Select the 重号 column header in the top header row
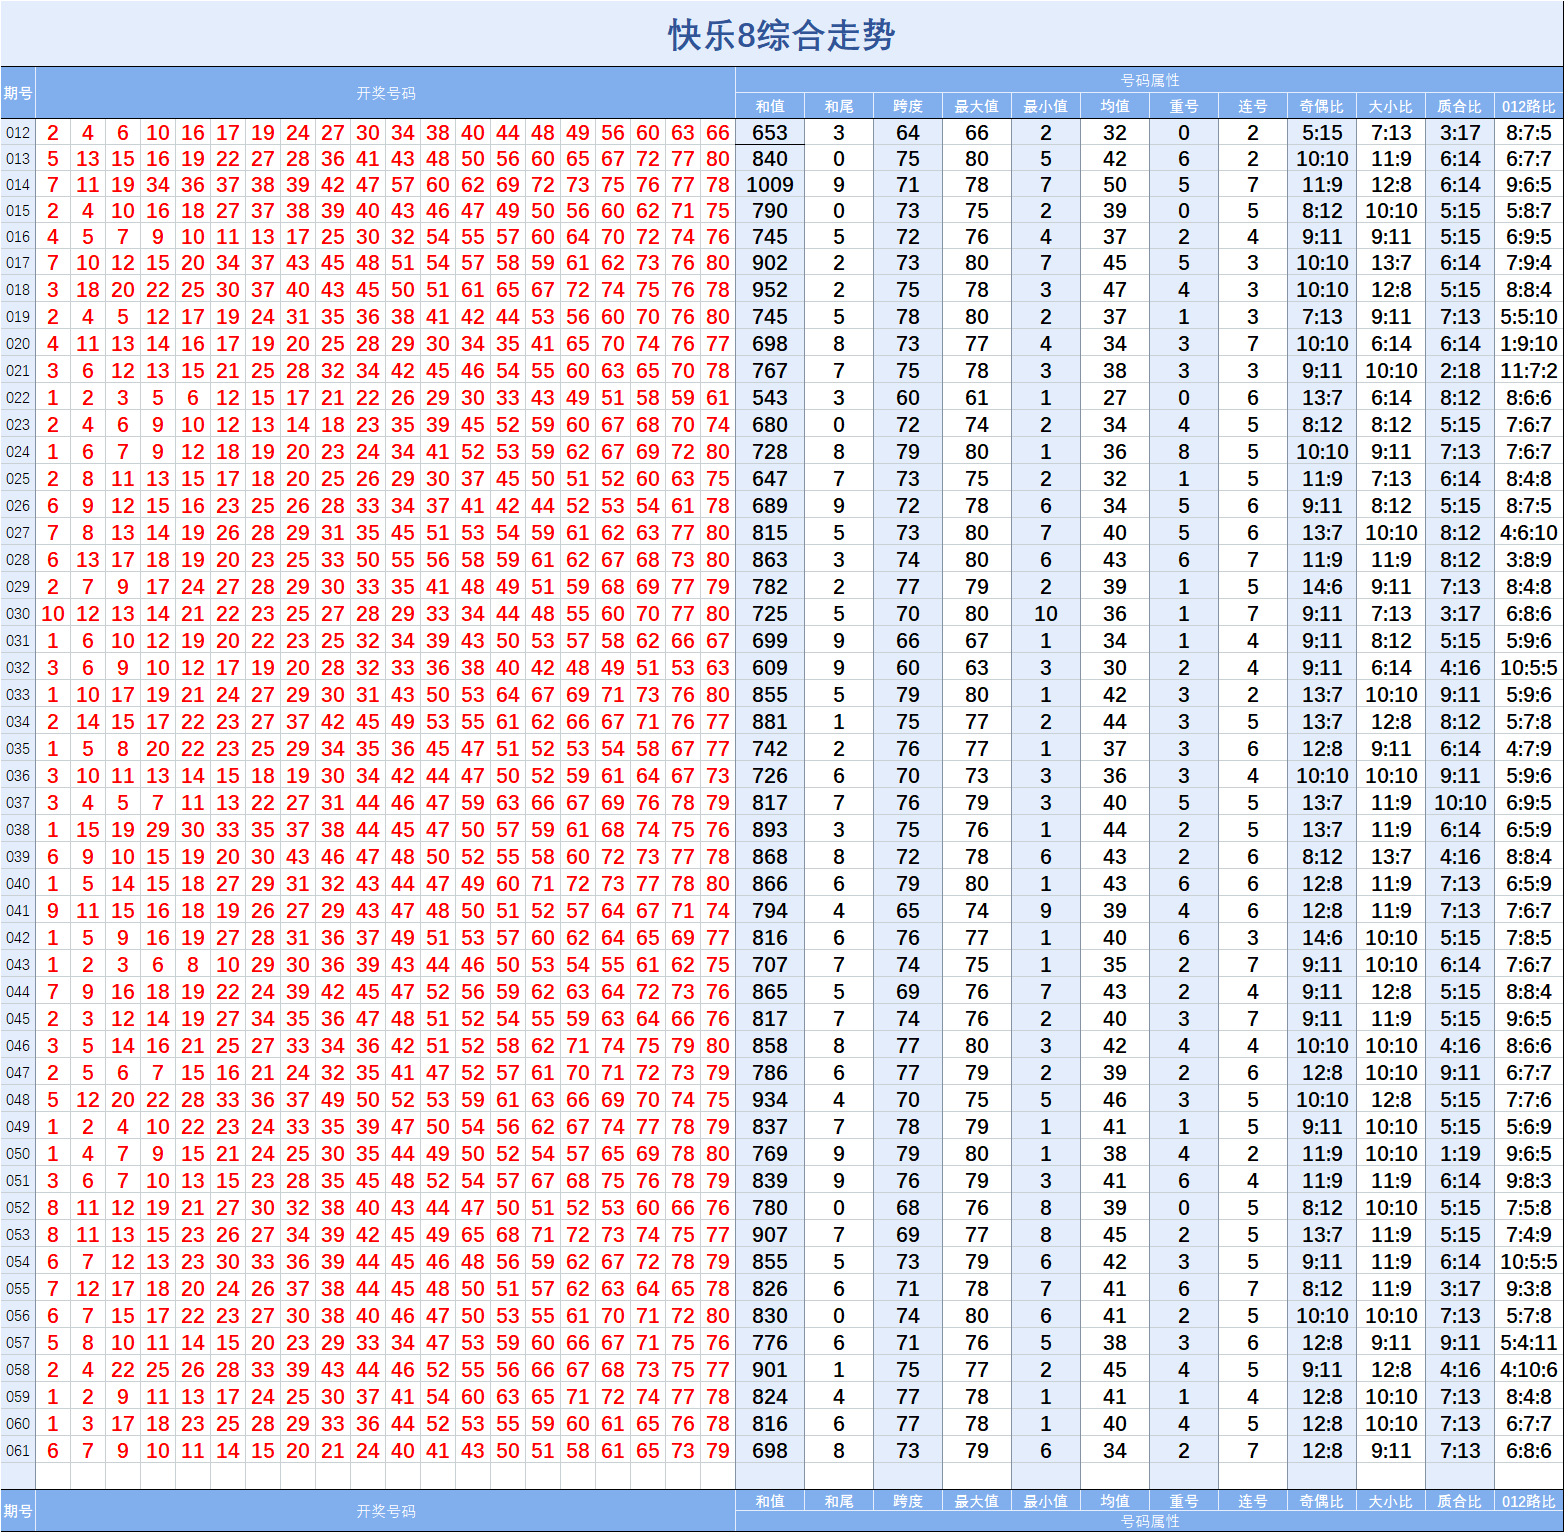This screenshot has width=1564, height=1532. coord(1184,106)
